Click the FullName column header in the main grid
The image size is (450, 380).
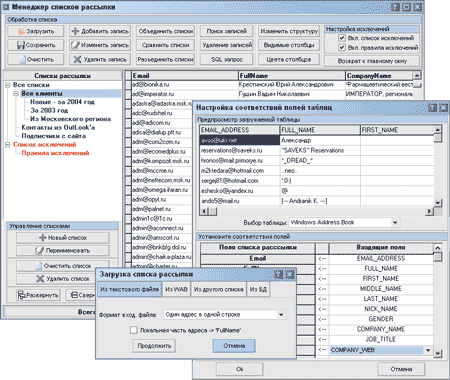point(292,76)
